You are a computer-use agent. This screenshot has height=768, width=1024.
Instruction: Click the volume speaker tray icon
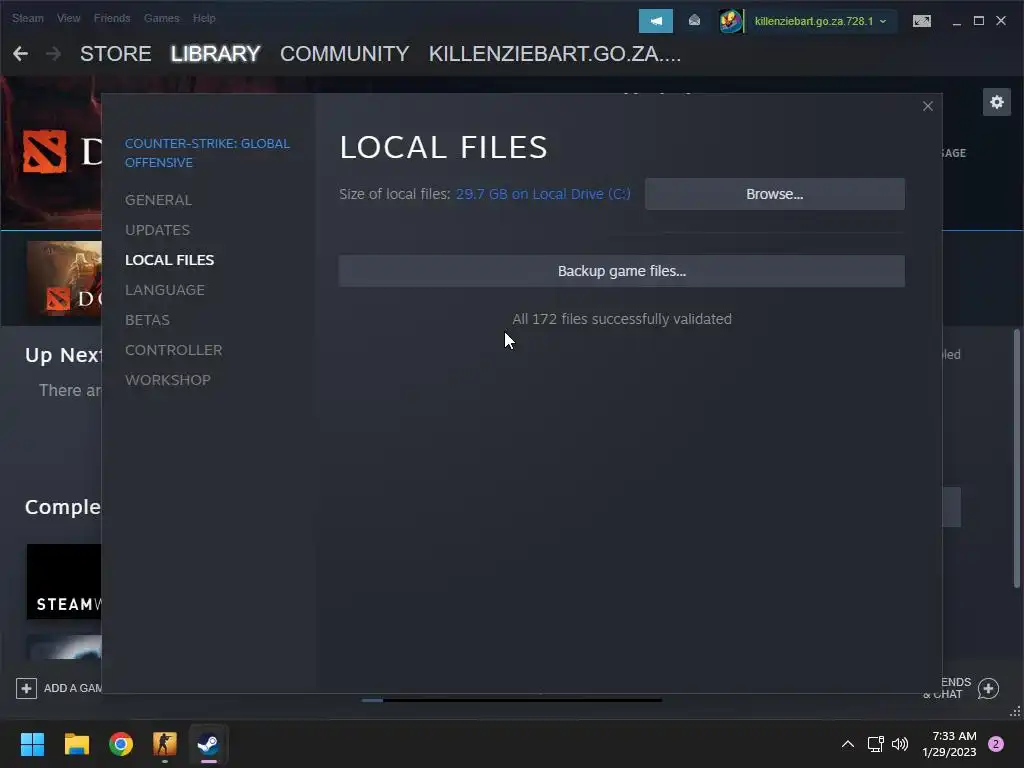(x=900, y=744)
